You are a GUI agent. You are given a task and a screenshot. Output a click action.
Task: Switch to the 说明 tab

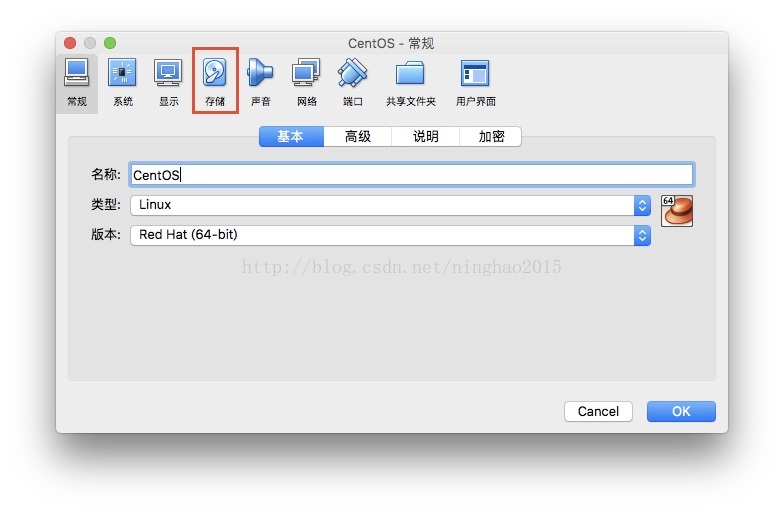coord(425,136)
